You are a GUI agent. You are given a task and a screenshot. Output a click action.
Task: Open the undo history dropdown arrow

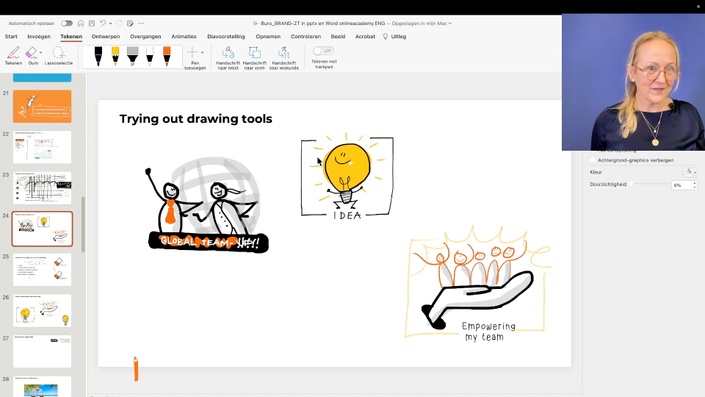pyautogui.click(x=111, y=23)
